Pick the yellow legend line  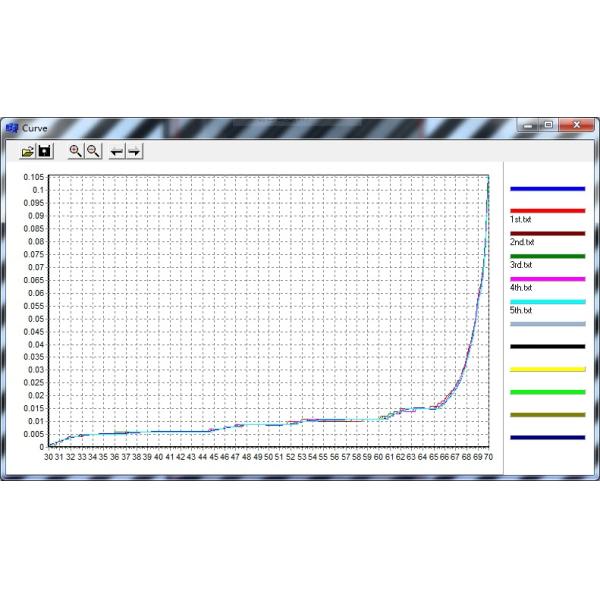coord(547,369)
